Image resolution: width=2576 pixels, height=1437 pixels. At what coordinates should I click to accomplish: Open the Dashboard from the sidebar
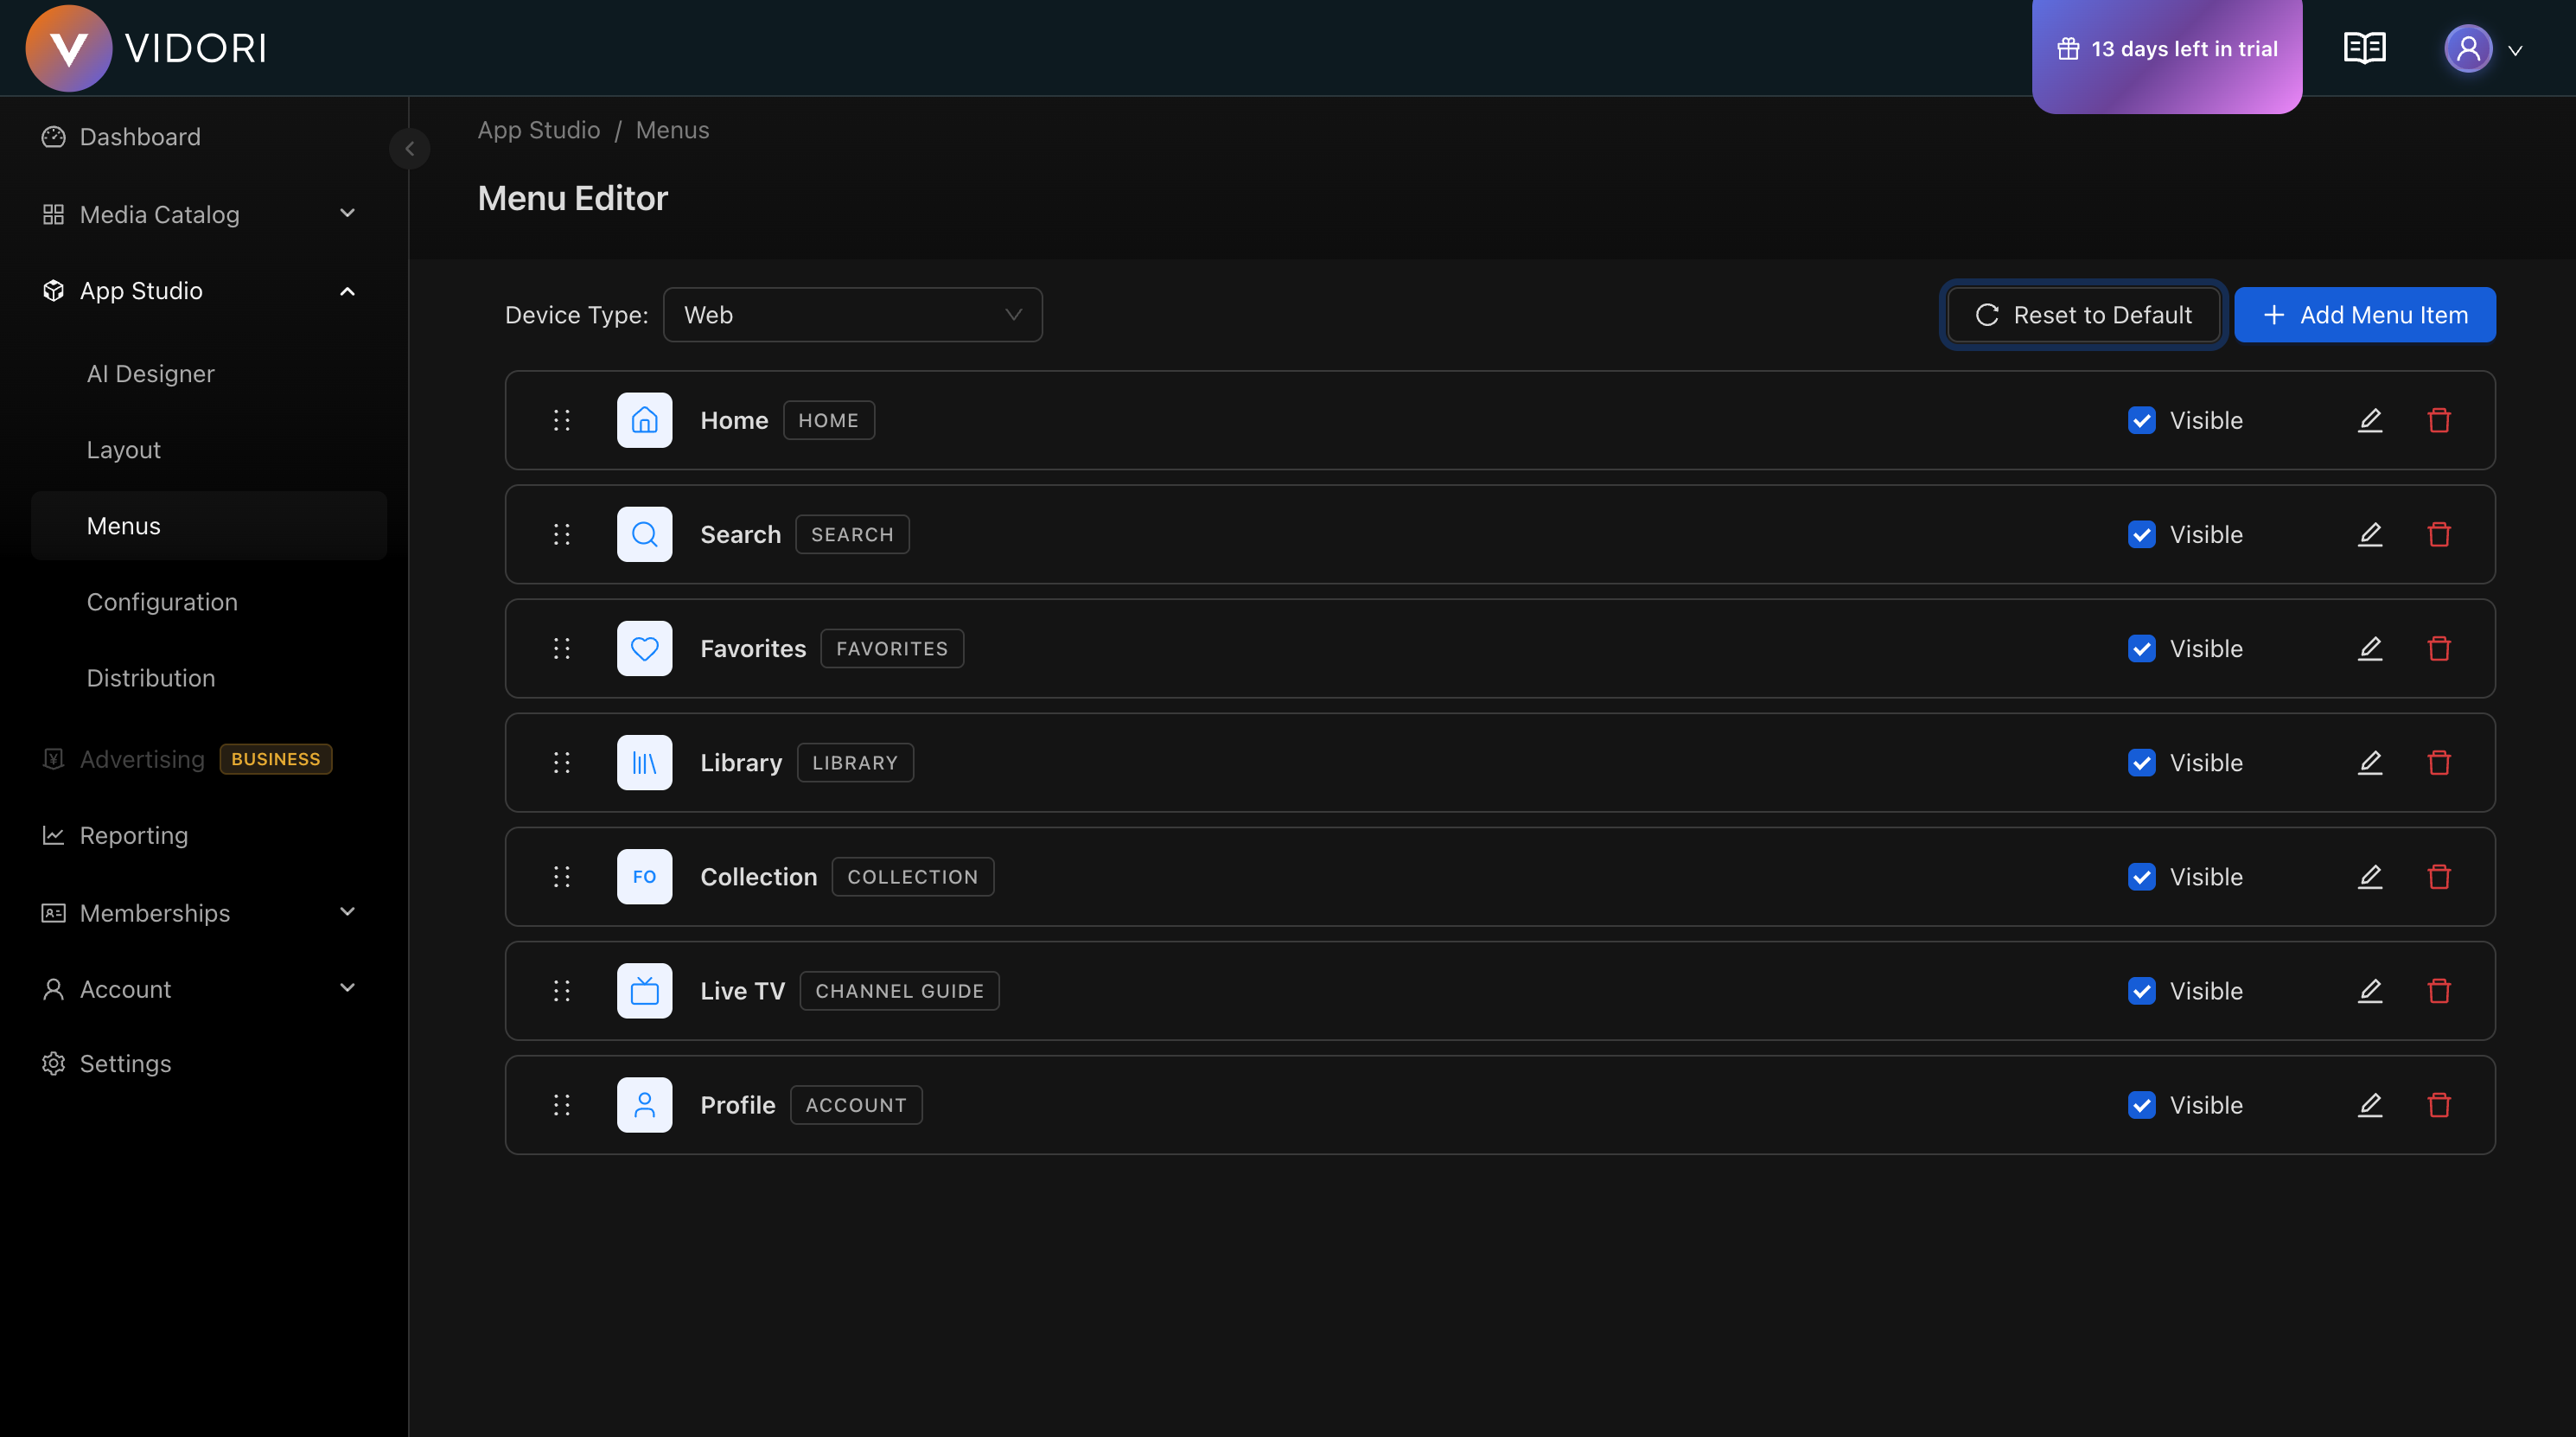tap(140, 137)
